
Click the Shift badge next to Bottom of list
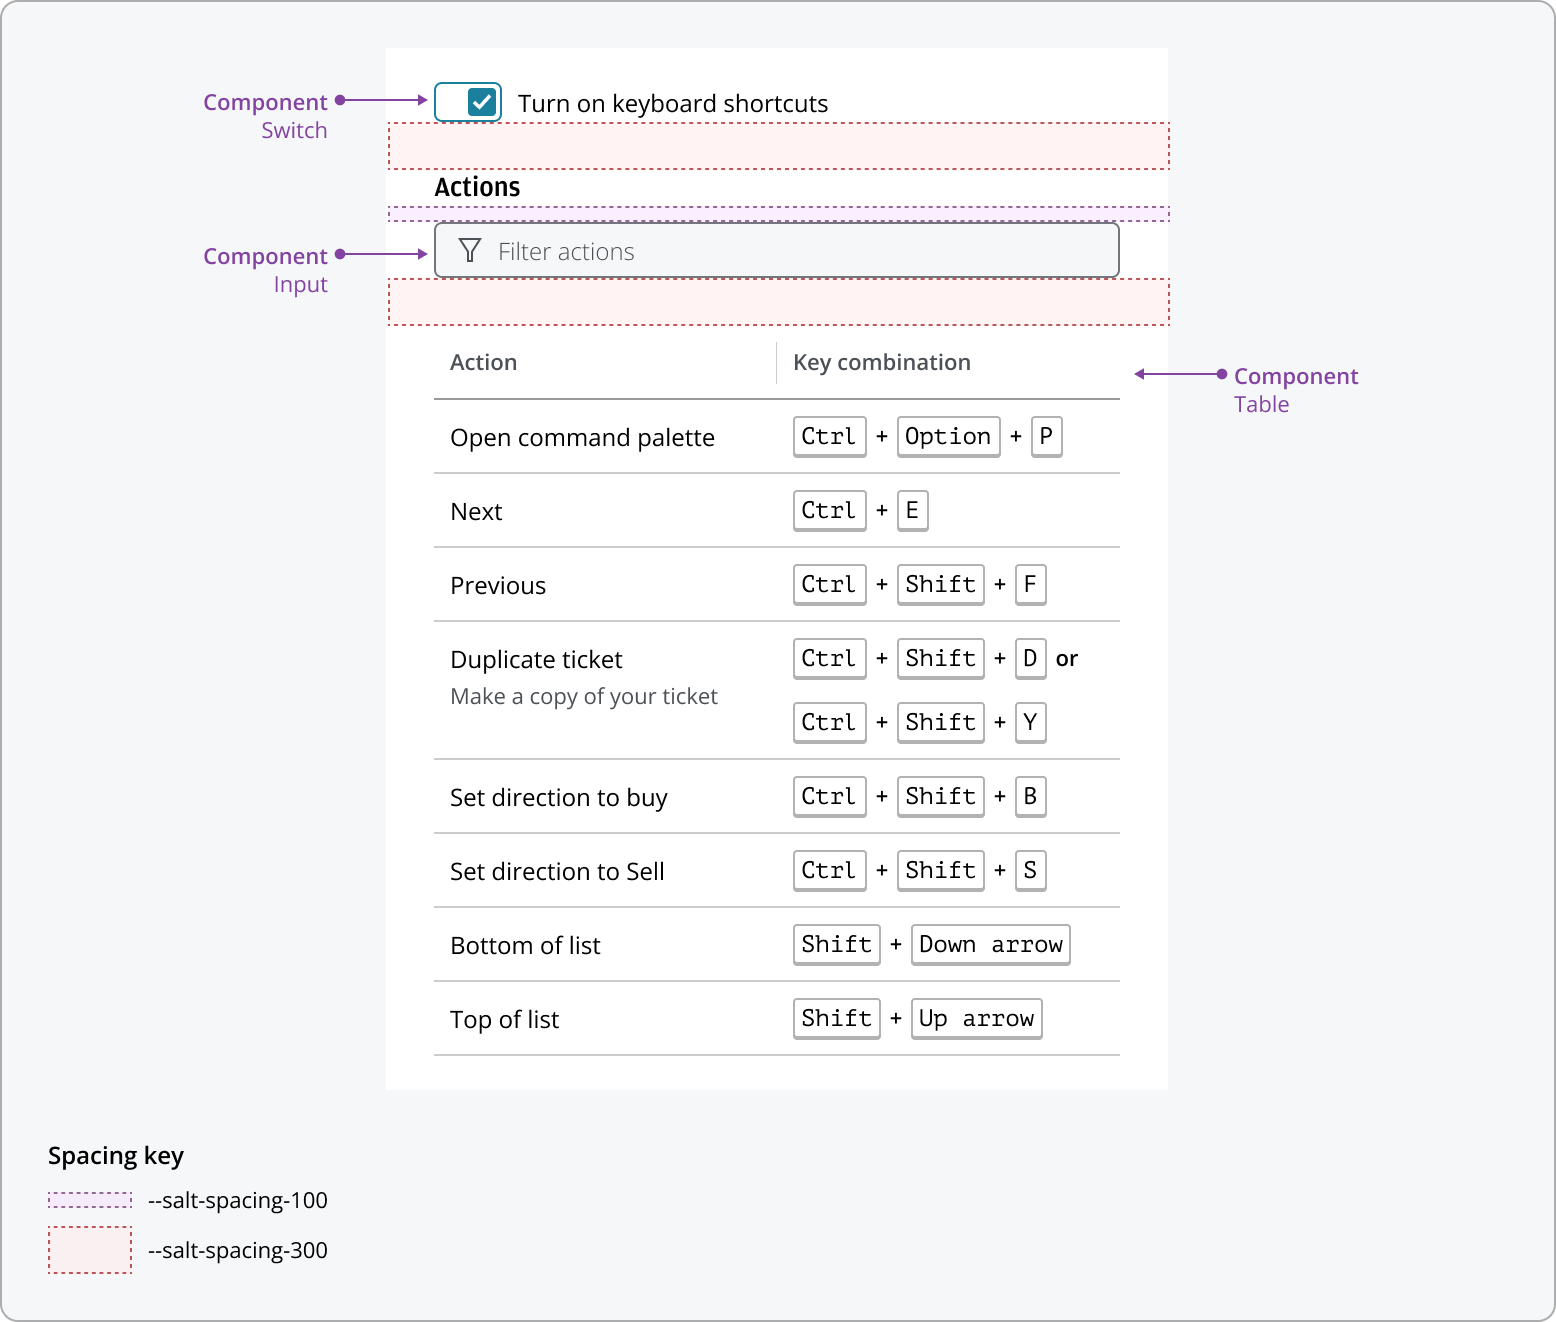click(x=836, y=944)
